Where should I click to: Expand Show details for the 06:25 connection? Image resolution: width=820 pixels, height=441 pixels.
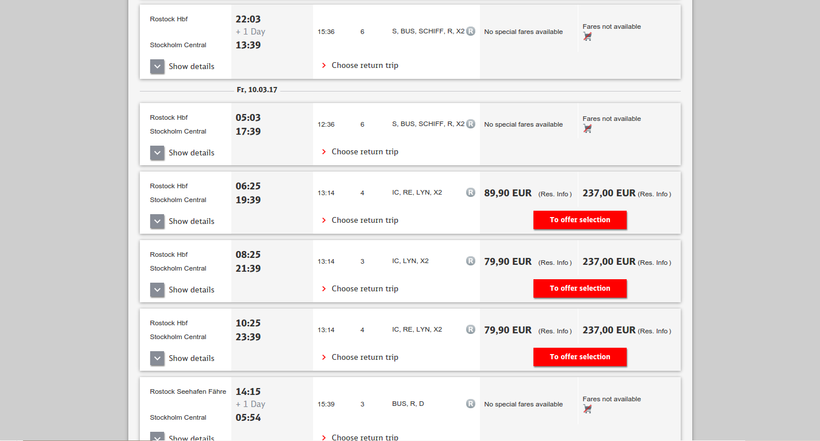[x=157, y=221]
